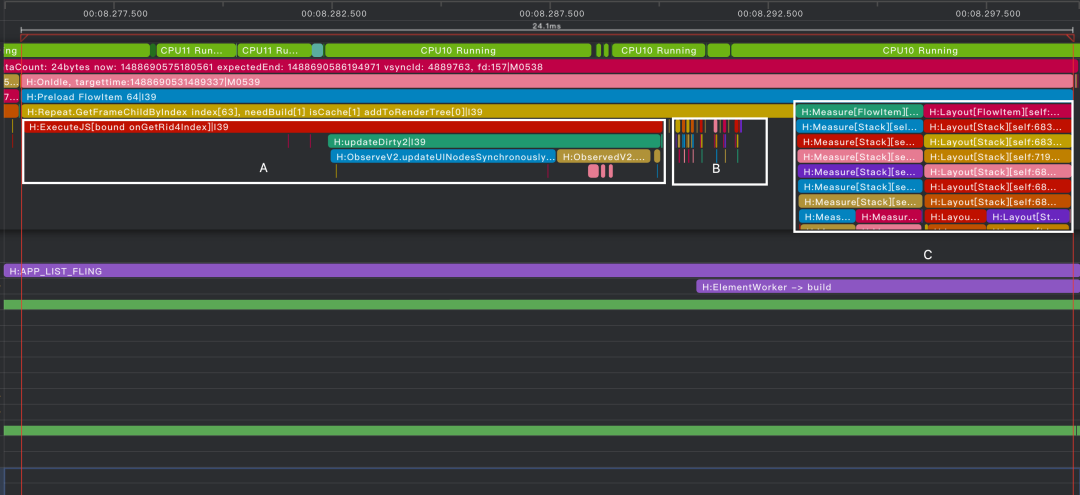This screenshot has height=495, width=1080.
Task: Select the green bar directly below H:ElementWorker
Action: [540, 304]
